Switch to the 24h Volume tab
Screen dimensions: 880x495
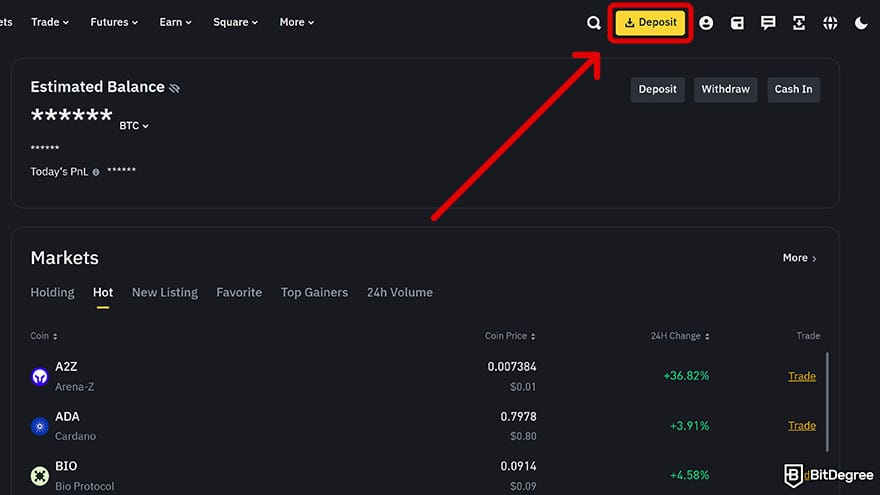point(400,292)
